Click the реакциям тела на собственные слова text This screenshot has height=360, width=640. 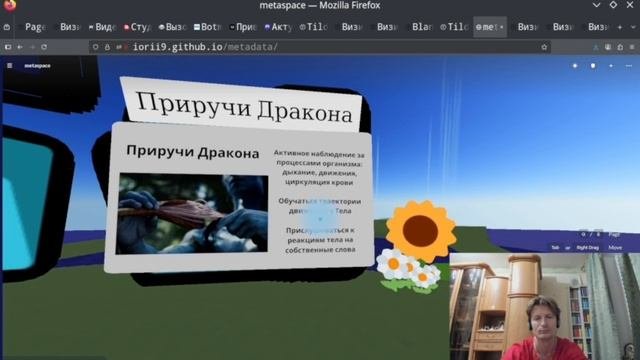click(320, 244)
